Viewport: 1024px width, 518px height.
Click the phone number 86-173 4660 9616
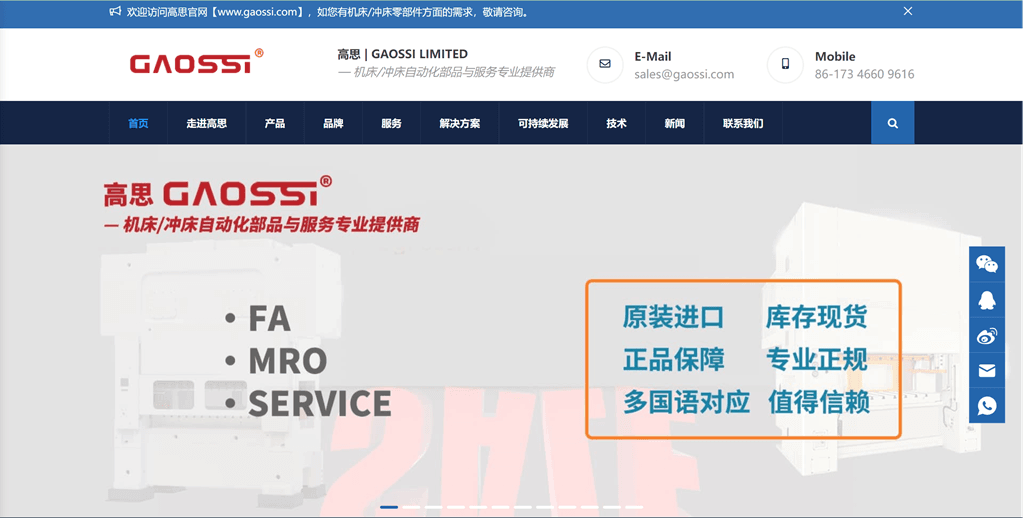click(864, 74)
